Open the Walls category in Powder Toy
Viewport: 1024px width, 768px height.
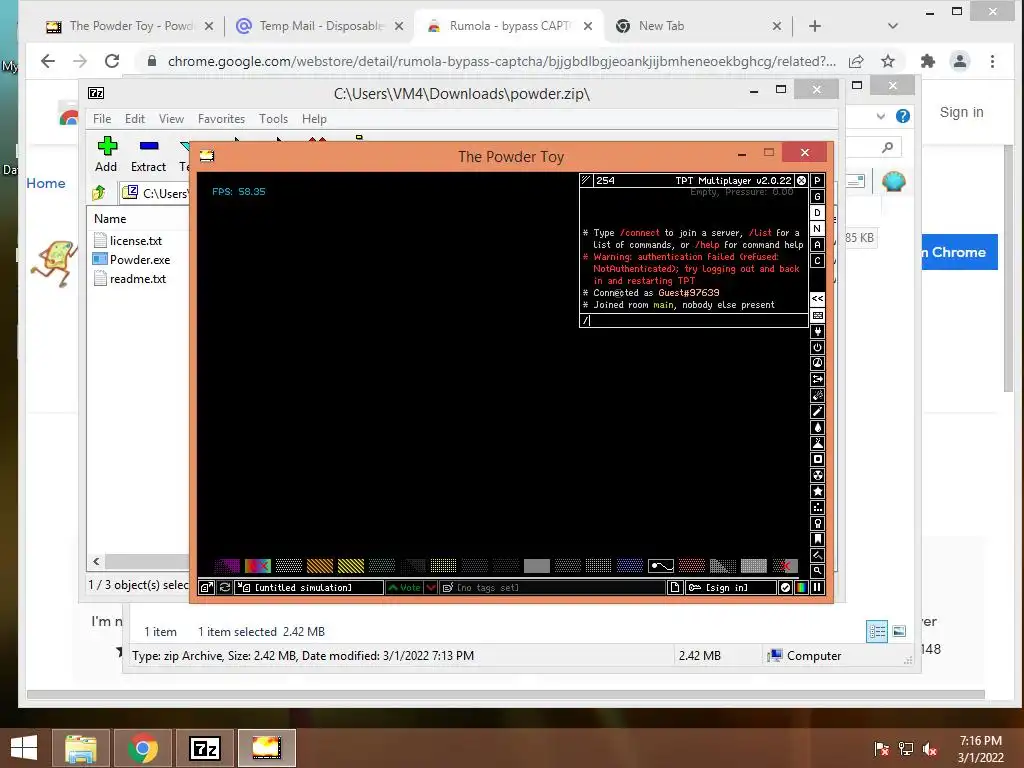[817, 315]
